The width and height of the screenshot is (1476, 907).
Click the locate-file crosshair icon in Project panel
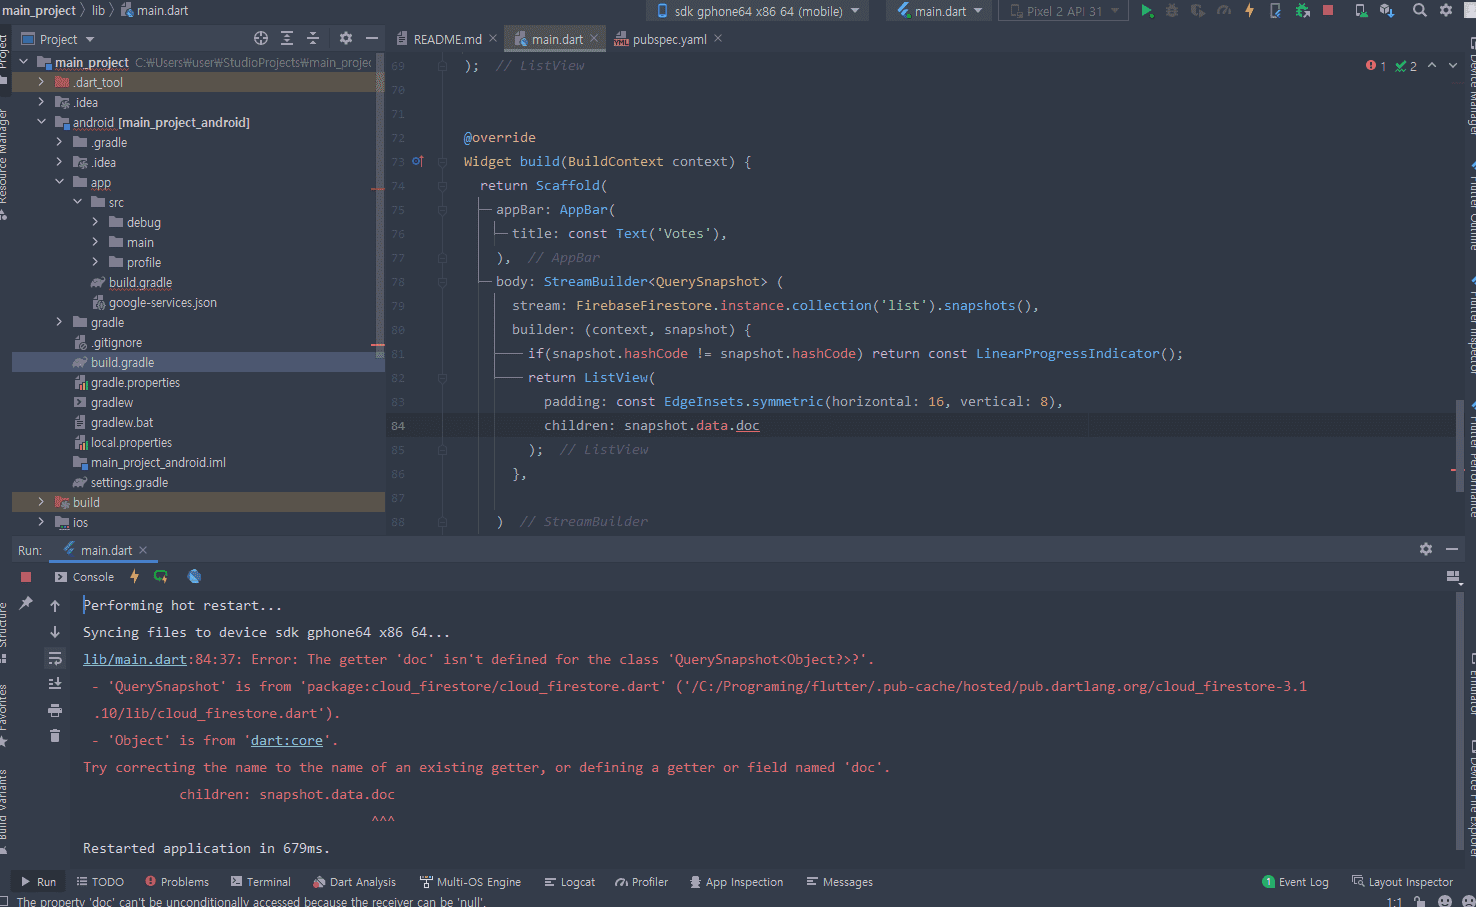pos(261,39)
